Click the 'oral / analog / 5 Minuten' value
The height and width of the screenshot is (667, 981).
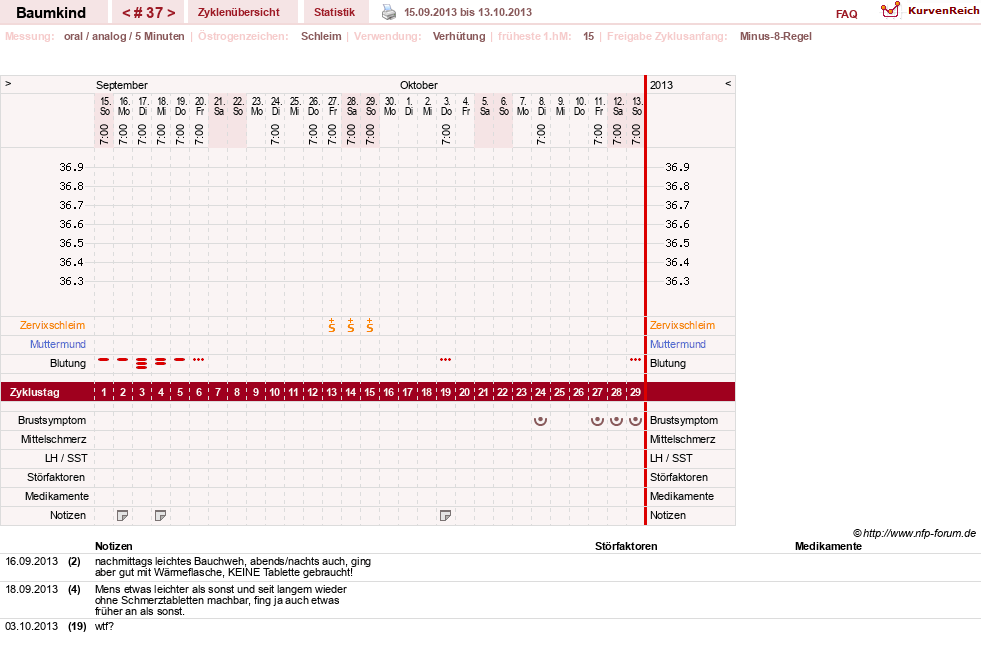pos(124,36)
